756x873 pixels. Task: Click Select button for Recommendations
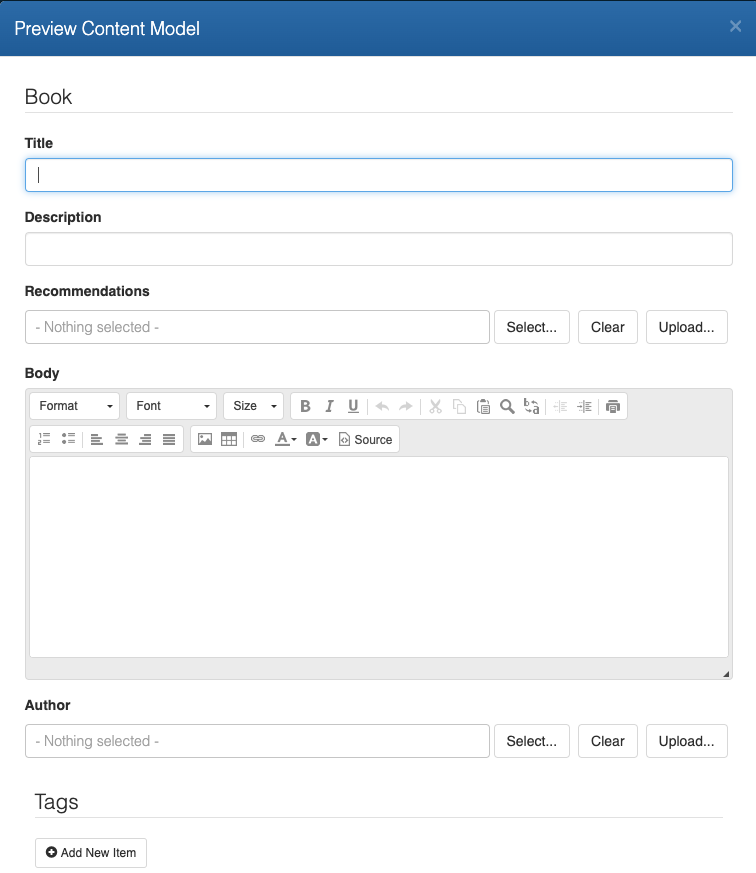[531, 327]
